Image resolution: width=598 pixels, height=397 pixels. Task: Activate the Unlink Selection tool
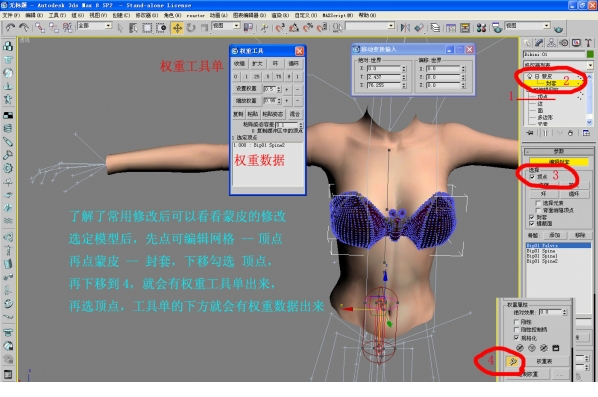(x=53, y=27)
